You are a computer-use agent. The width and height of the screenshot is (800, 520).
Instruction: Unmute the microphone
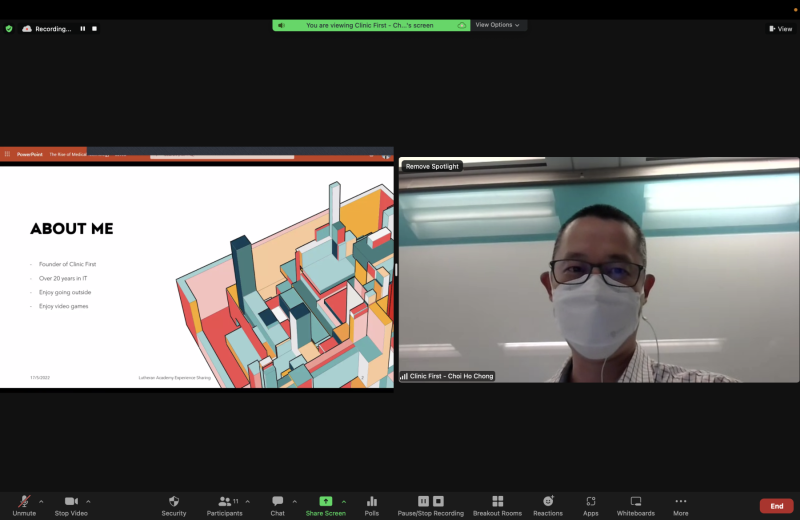24,506
